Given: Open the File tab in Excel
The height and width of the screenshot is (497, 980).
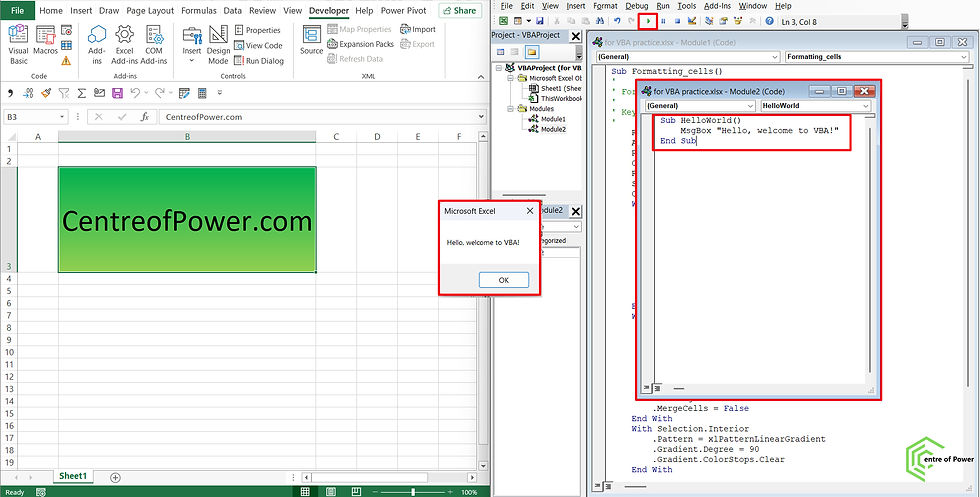Looking at the screenshot, I should pyautogui.click(x=18, y=11).
